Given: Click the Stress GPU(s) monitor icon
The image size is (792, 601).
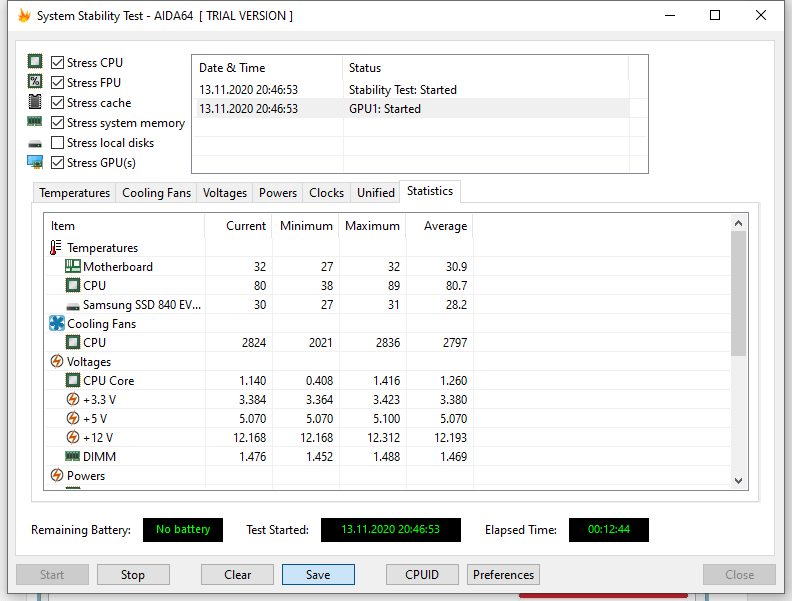Looking at the screenshot, I should 35,162.
